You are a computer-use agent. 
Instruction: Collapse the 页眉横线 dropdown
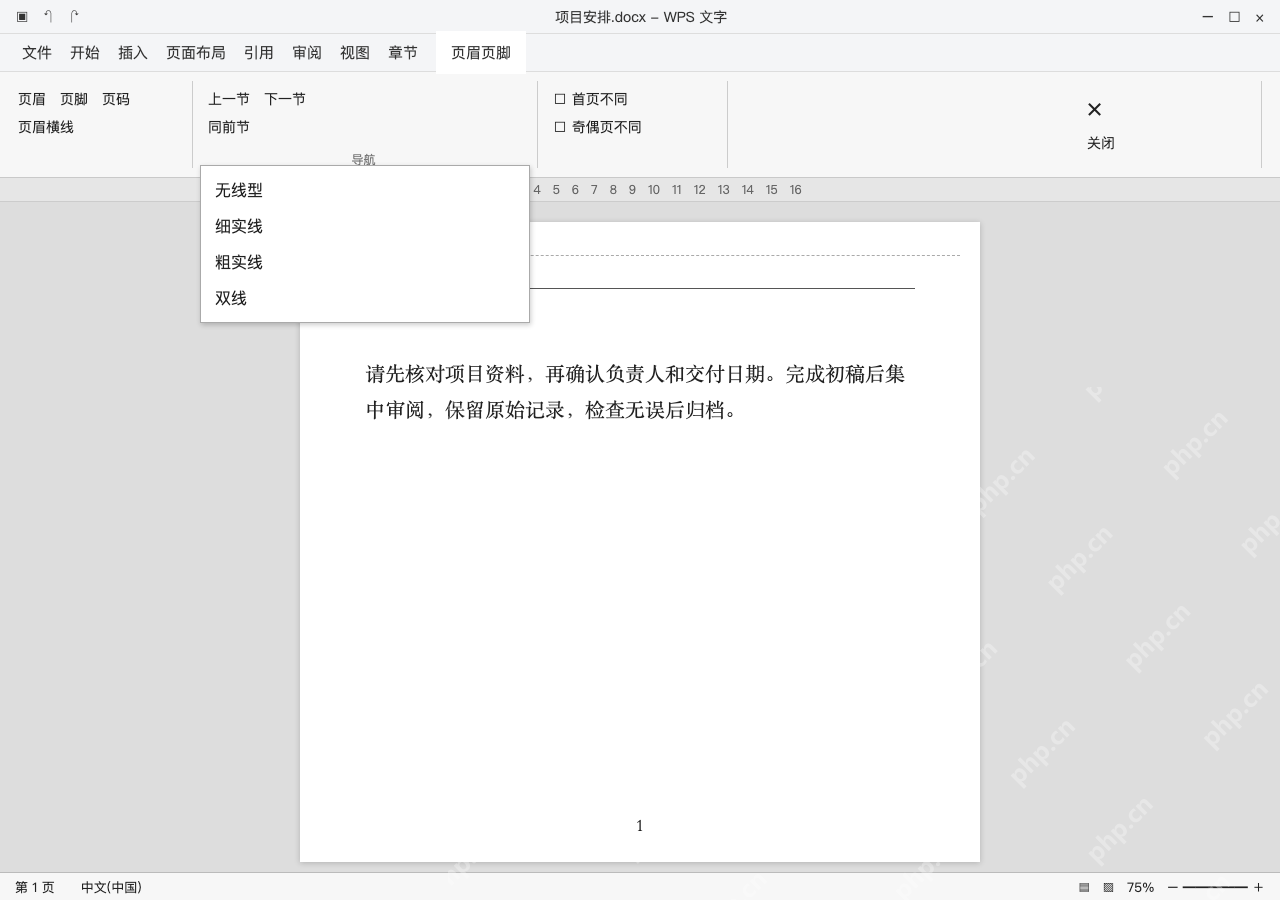tap(46, 127)
